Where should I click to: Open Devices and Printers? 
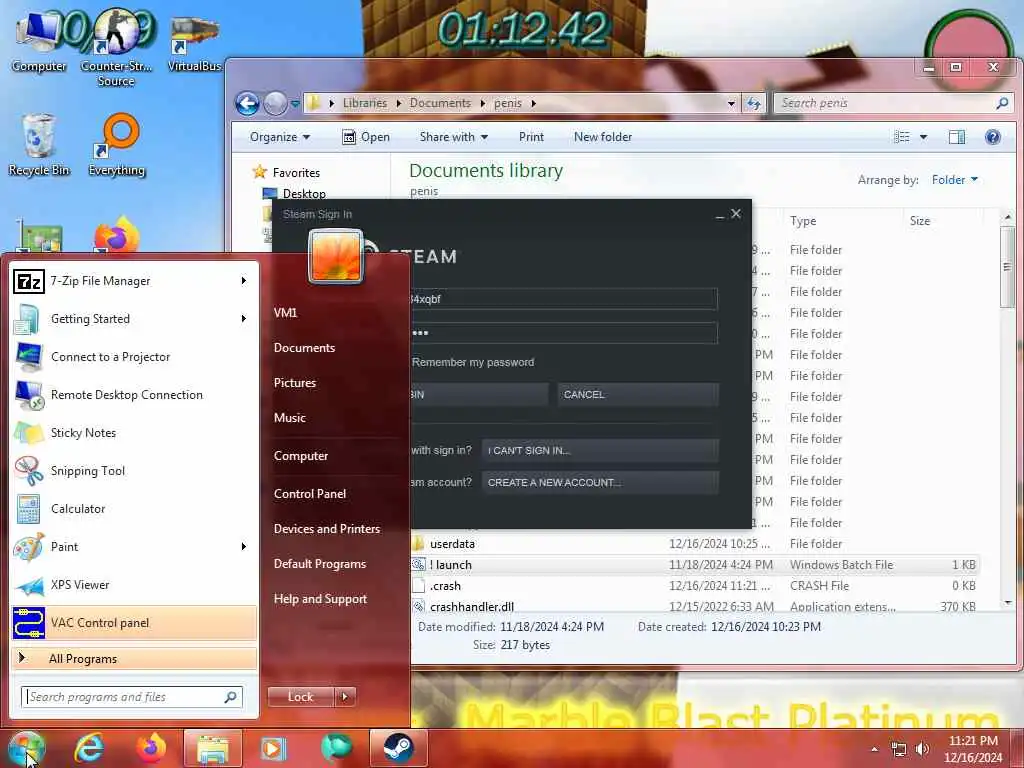click(327, 529)
